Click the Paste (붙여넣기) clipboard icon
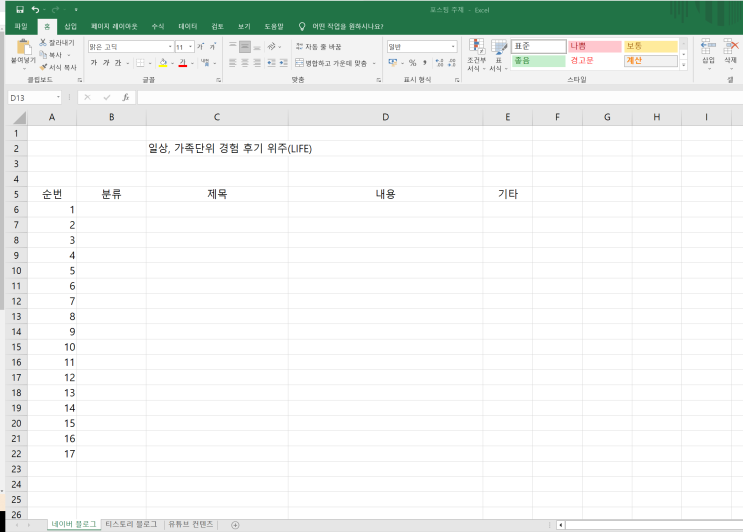Viewport: 743px width, 532px height. (24, 47)
